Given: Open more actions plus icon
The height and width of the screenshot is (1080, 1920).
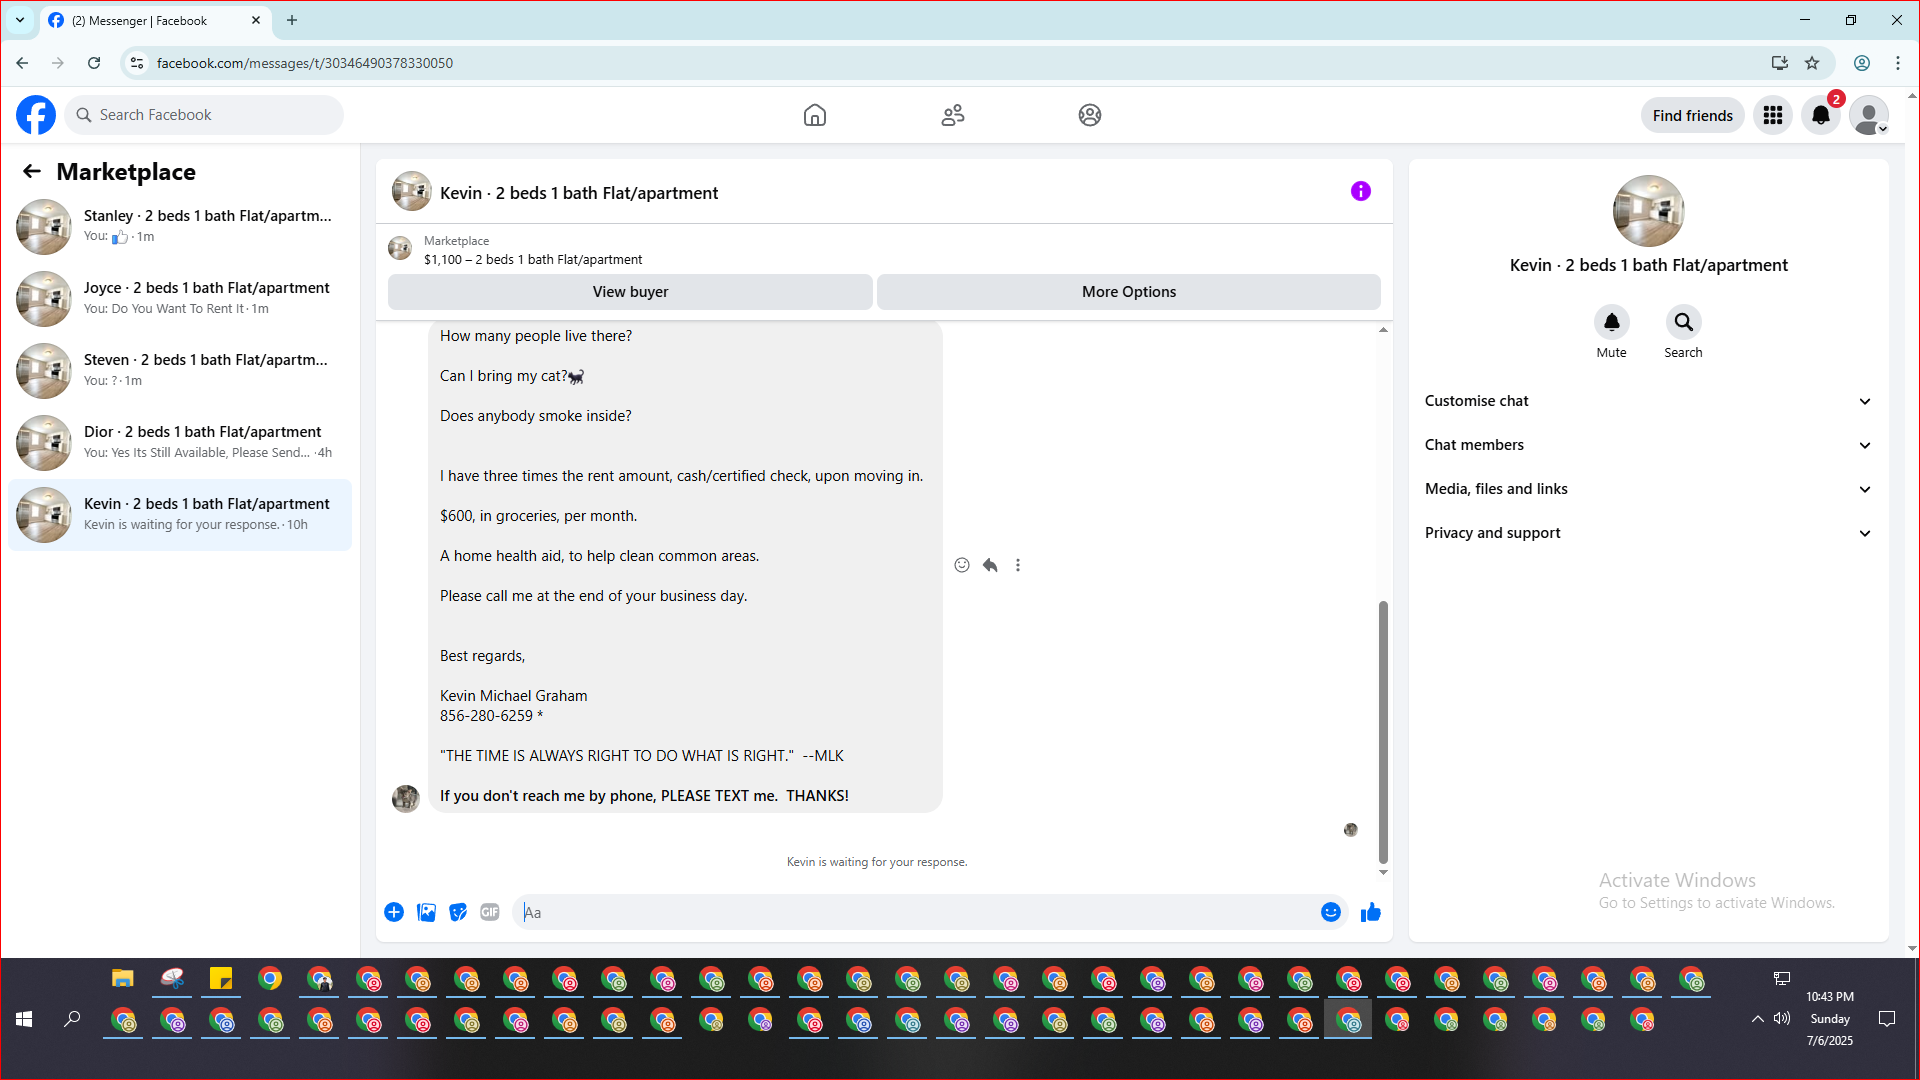Looking at the screenshot, I should [x=394, y=912].
